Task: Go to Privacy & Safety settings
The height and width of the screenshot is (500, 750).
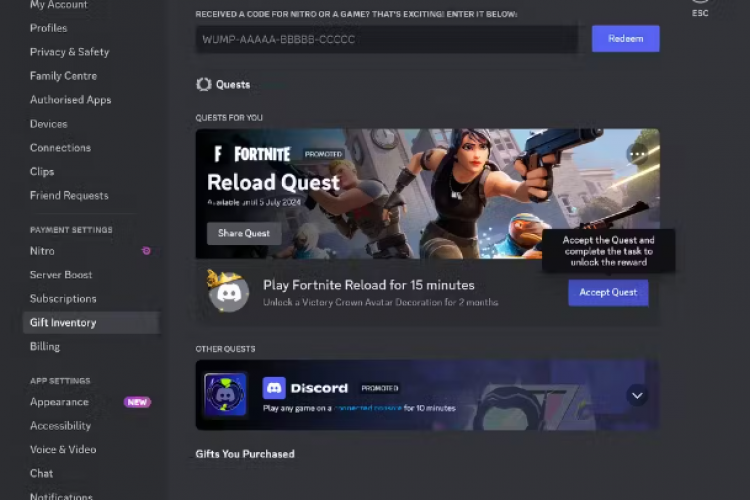Action: [69, 52]
